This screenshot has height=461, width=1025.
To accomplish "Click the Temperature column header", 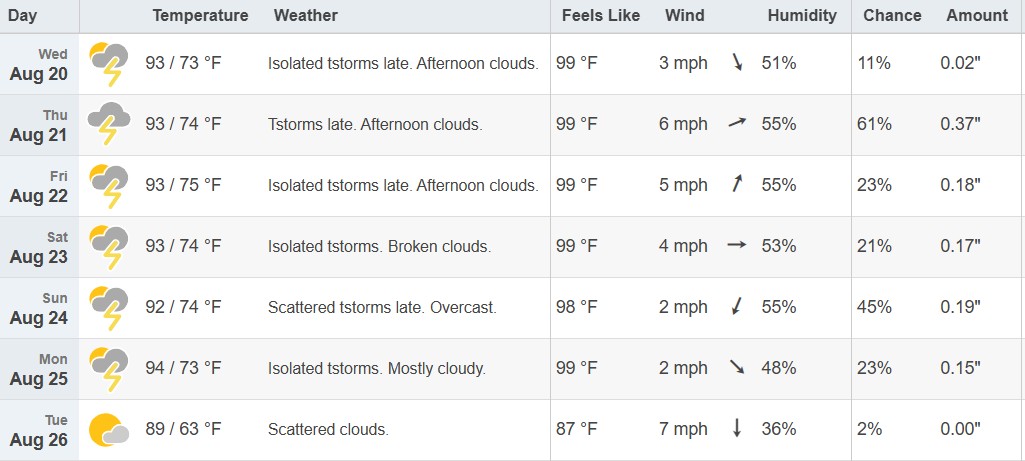I will [x=200, y=15].
